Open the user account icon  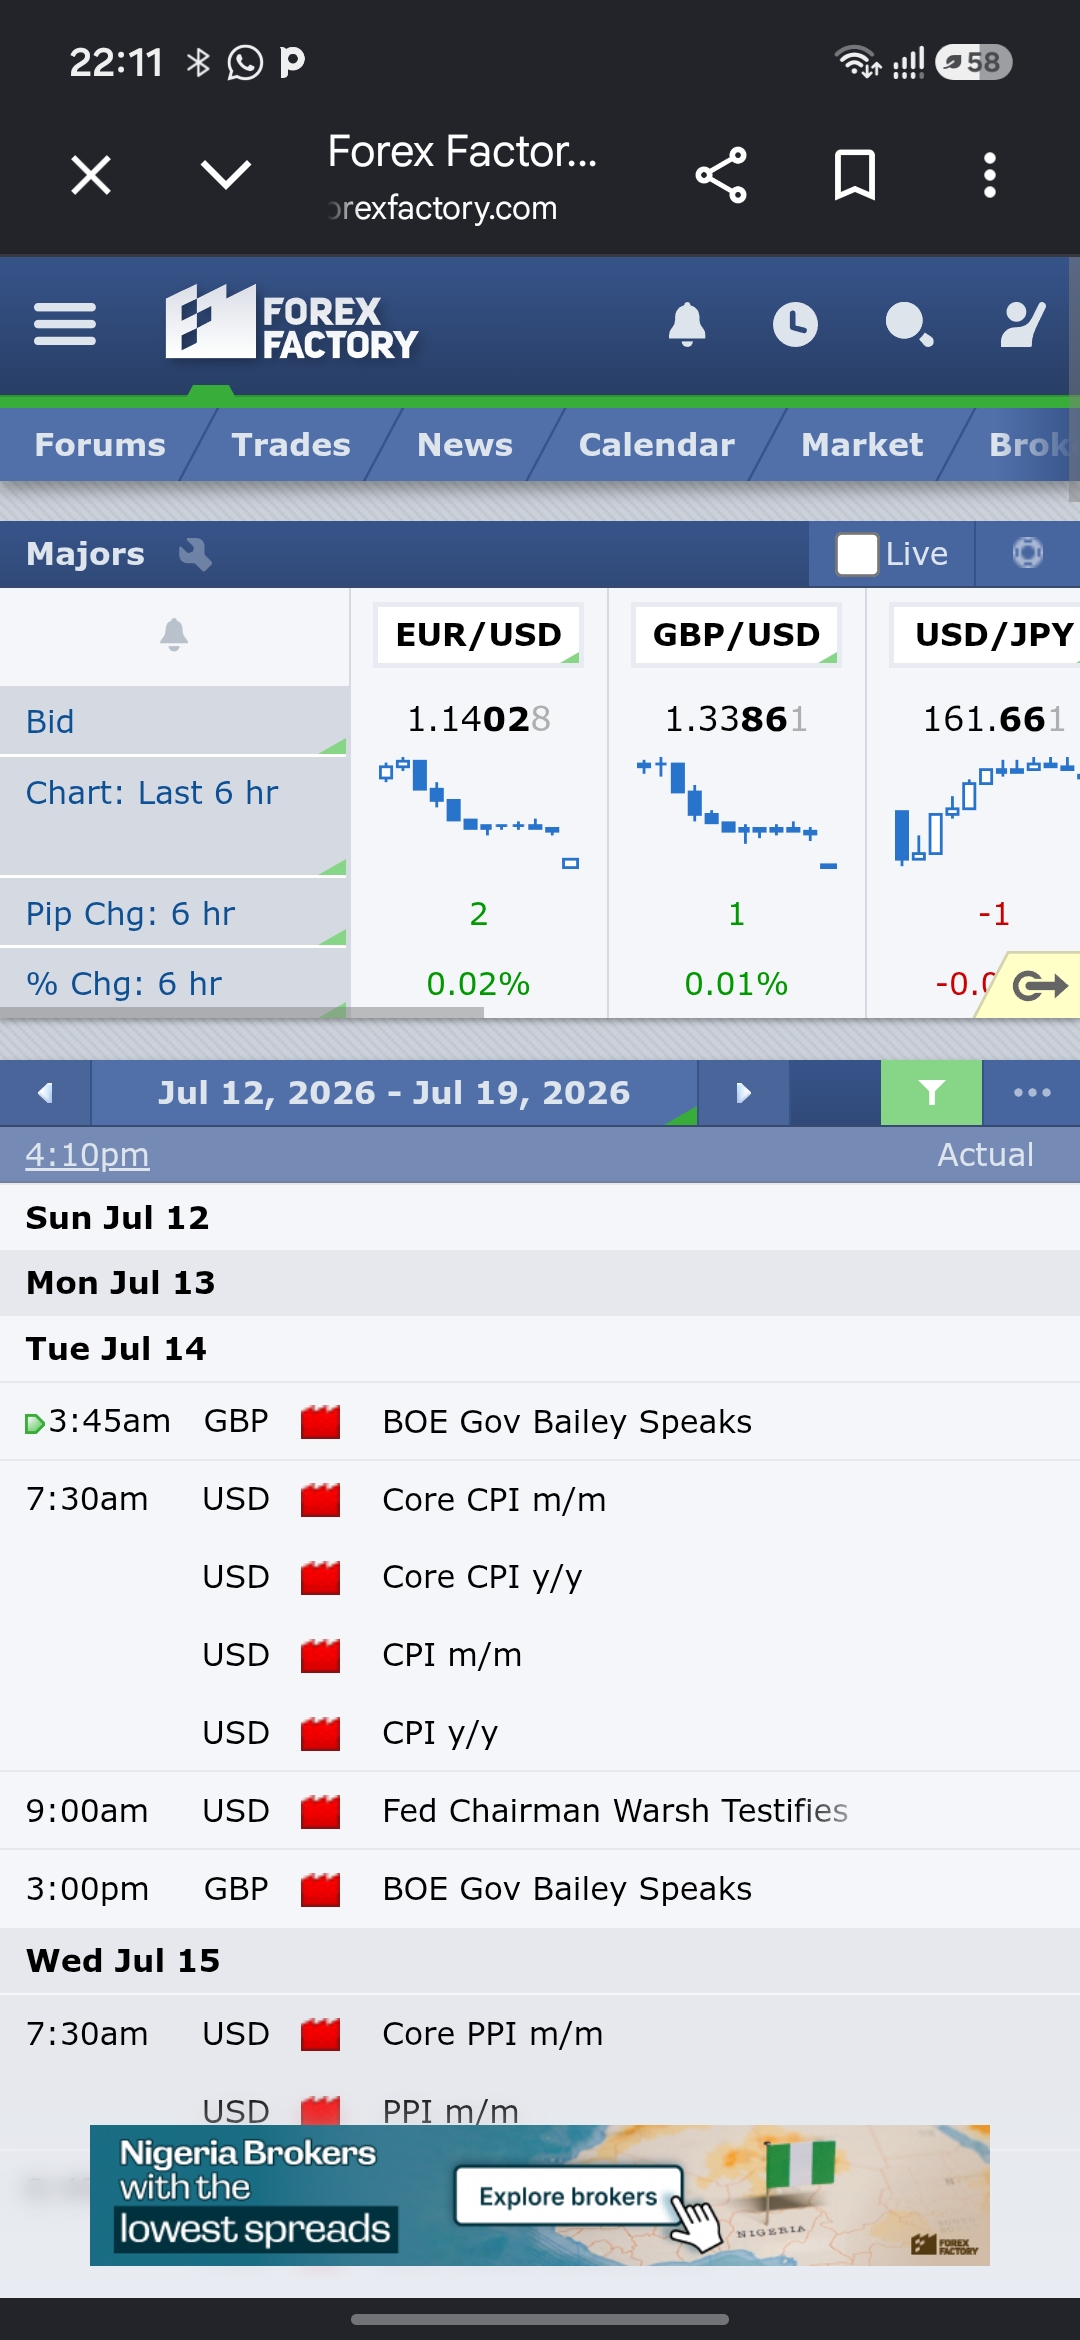(1023, 324)
